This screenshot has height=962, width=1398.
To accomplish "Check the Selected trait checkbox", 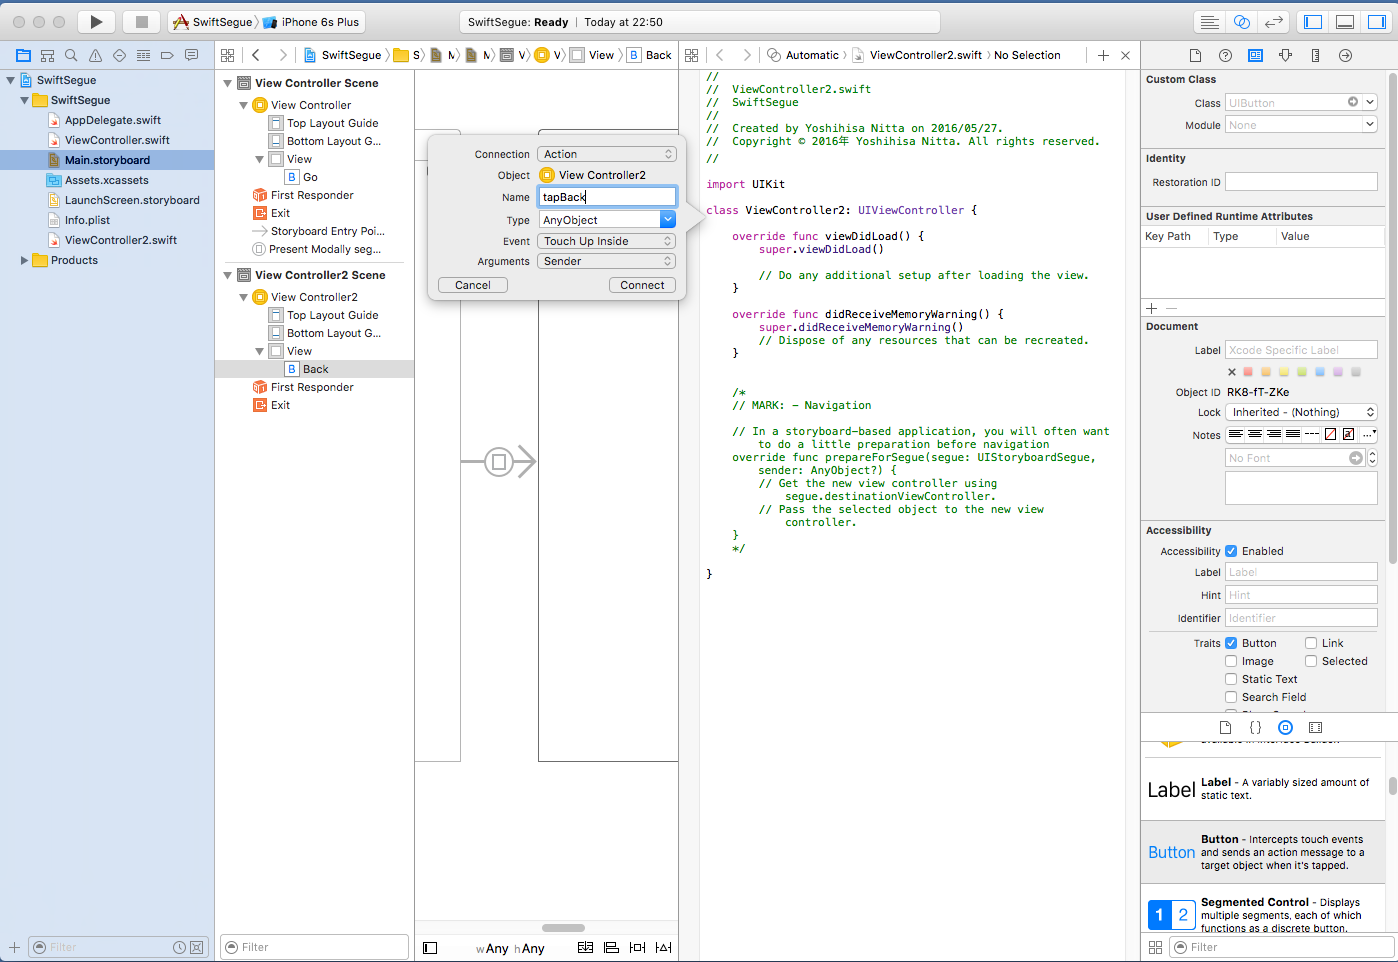I will click(x=1311, y=661).
